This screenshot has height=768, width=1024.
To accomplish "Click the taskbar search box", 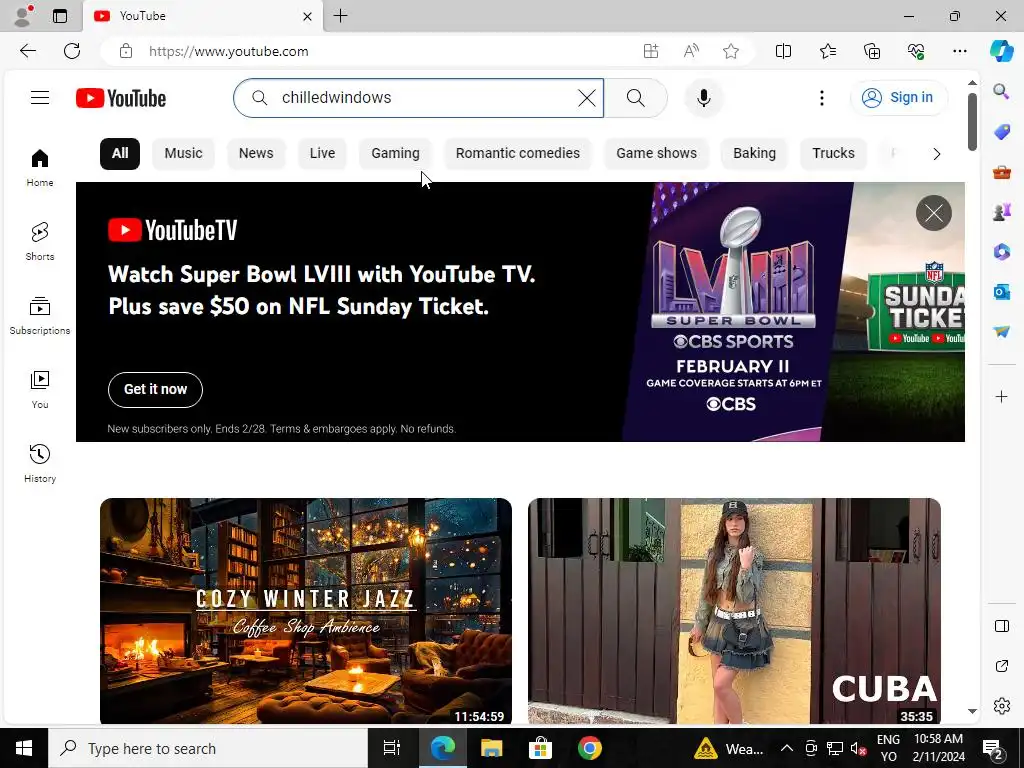I will click(208, 748).
